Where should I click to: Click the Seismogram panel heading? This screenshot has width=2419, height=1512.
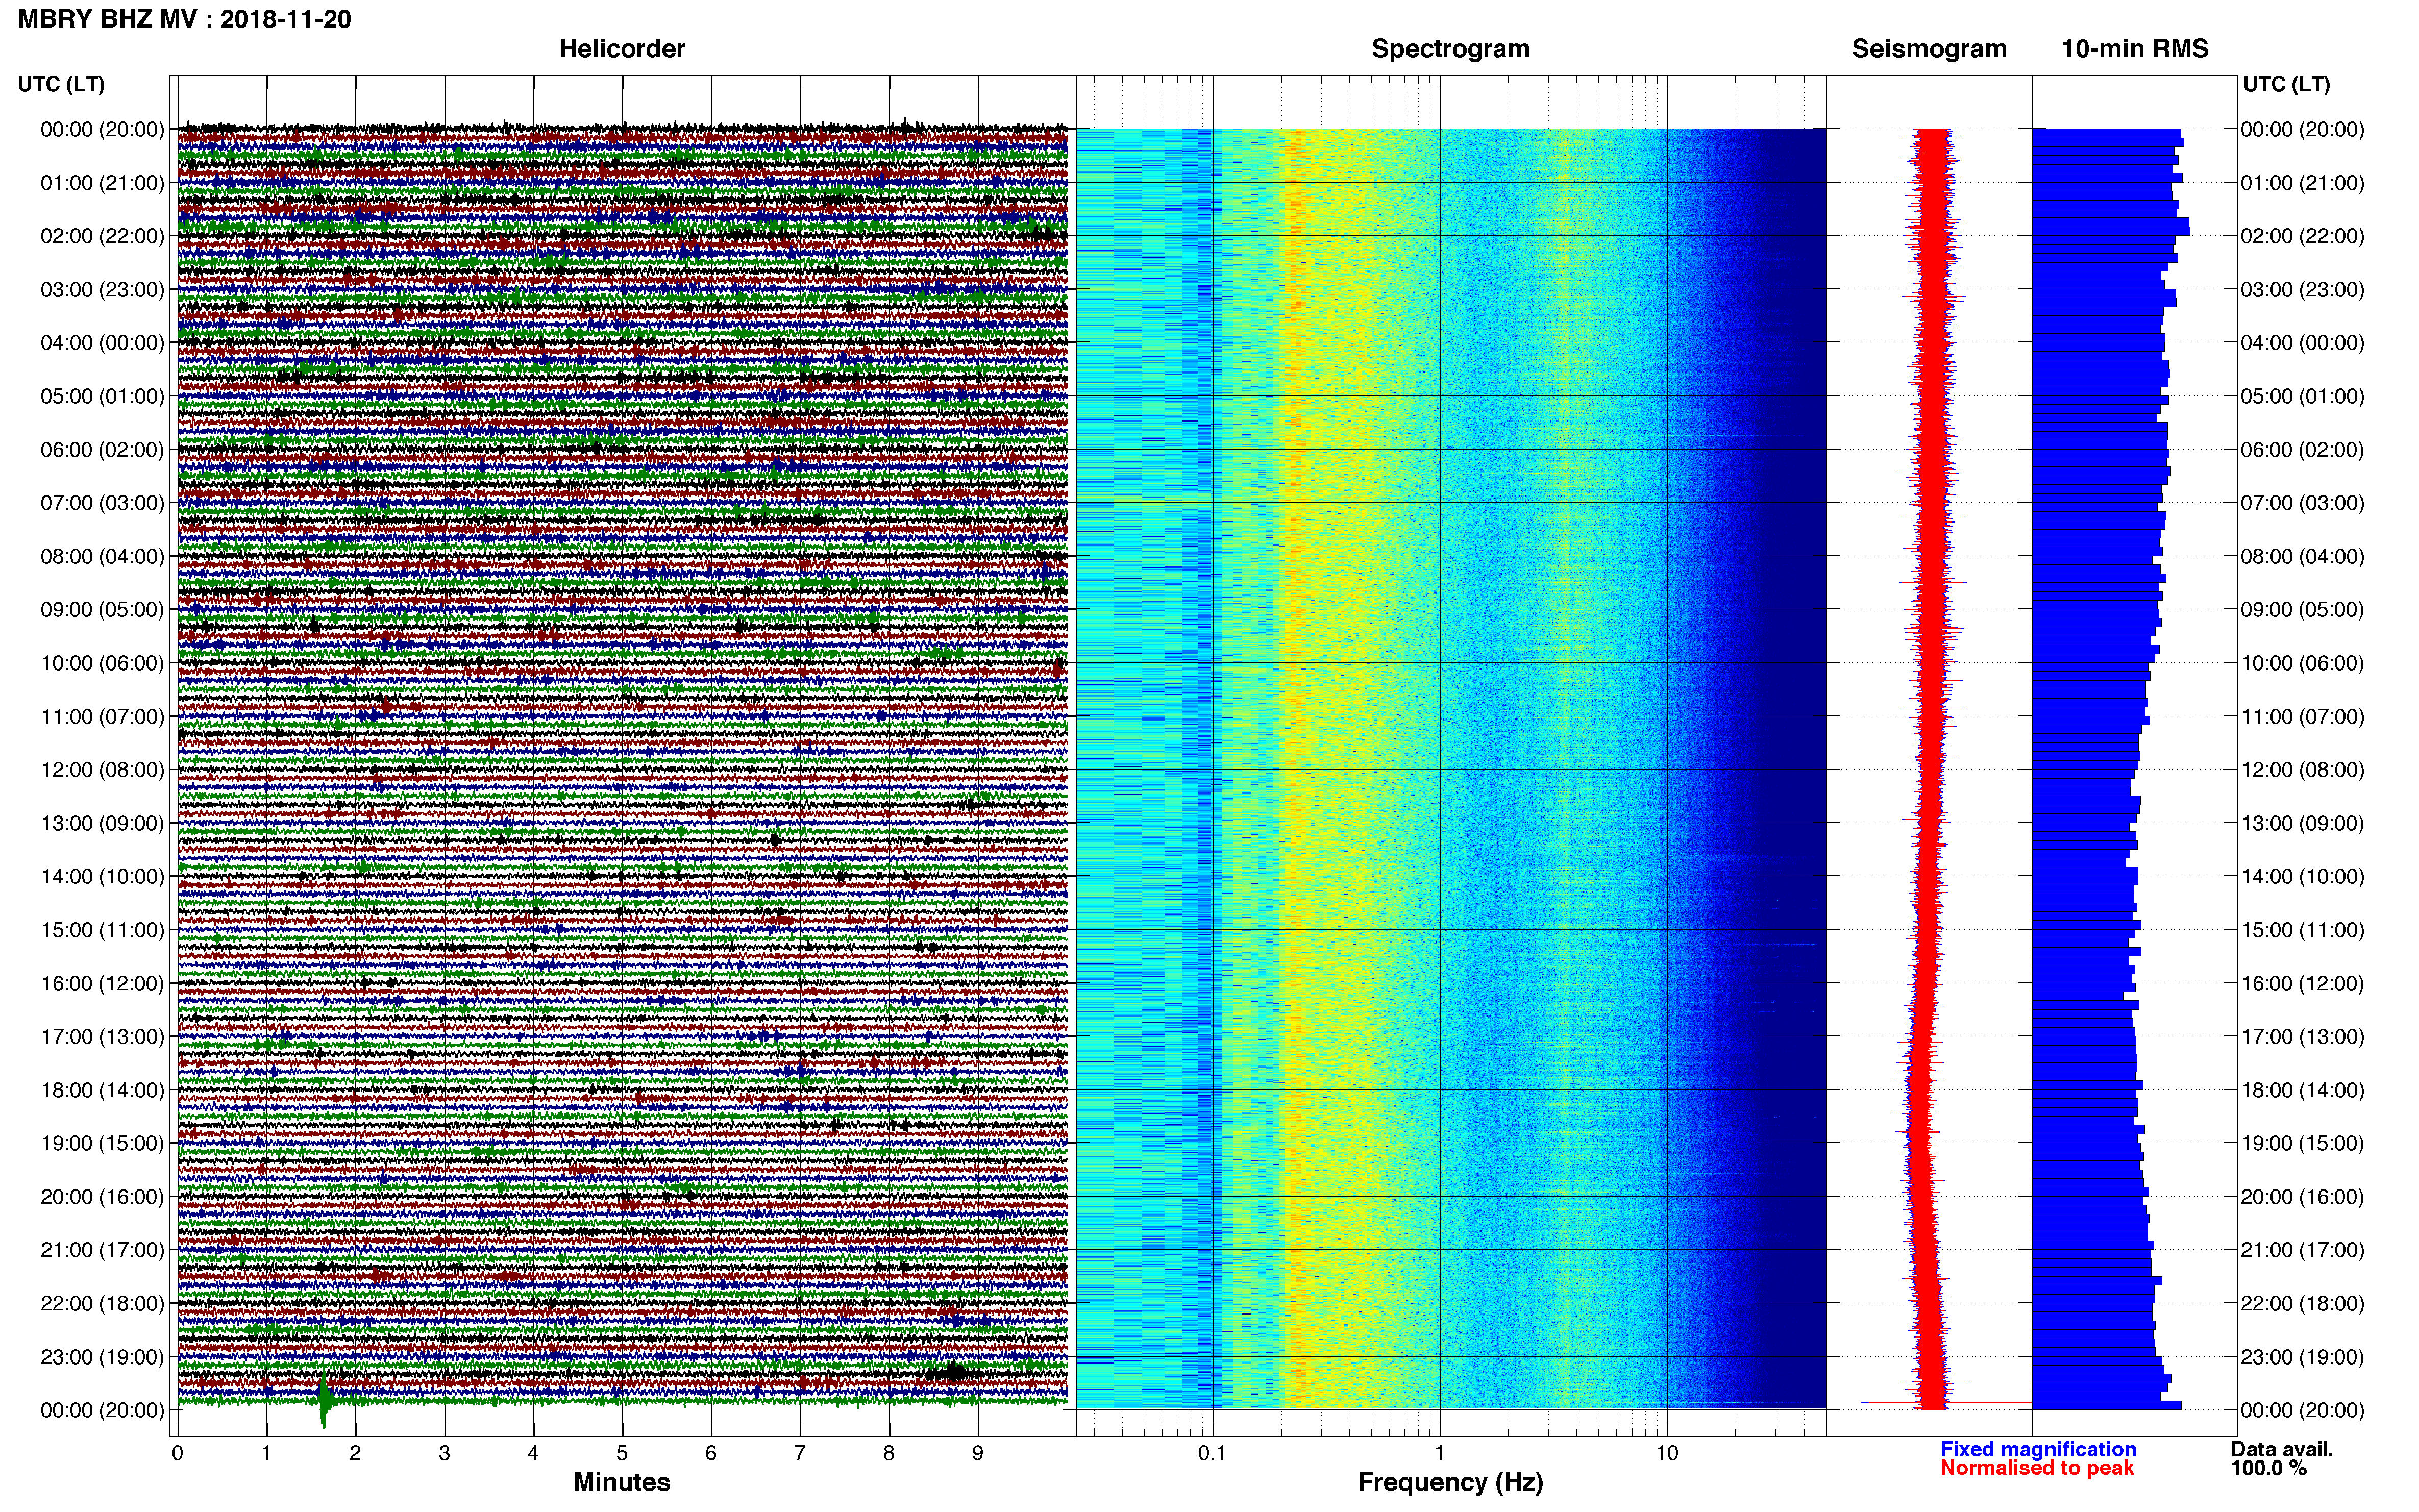pyautogui.click(x=1929, y=49)
